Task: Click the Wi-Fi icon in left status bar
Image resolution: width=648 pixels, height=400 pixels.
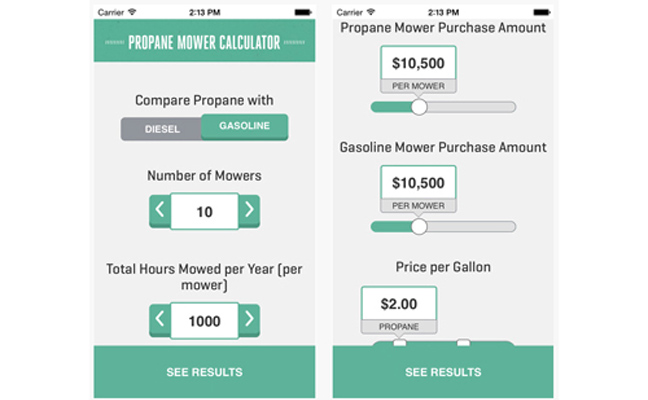Action: pyautogui.click(x=132, y=12)
